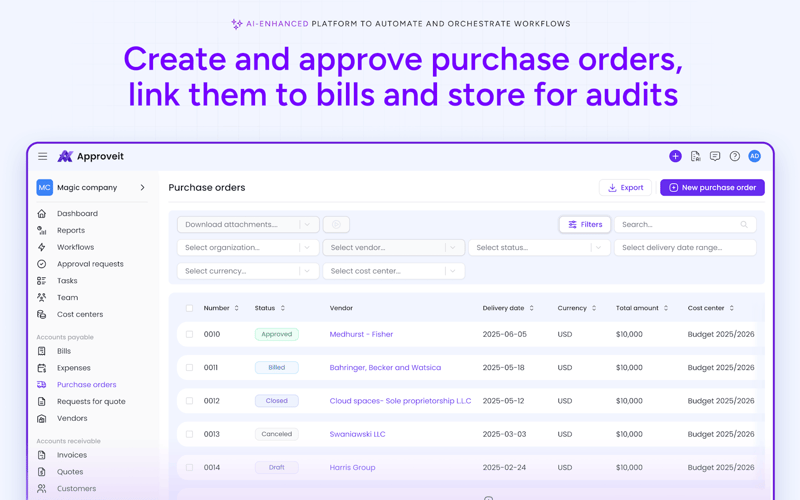Screen dimensions: 800x500
Task: Open Medhurst - Fisher vendor link
Action: 361,334
